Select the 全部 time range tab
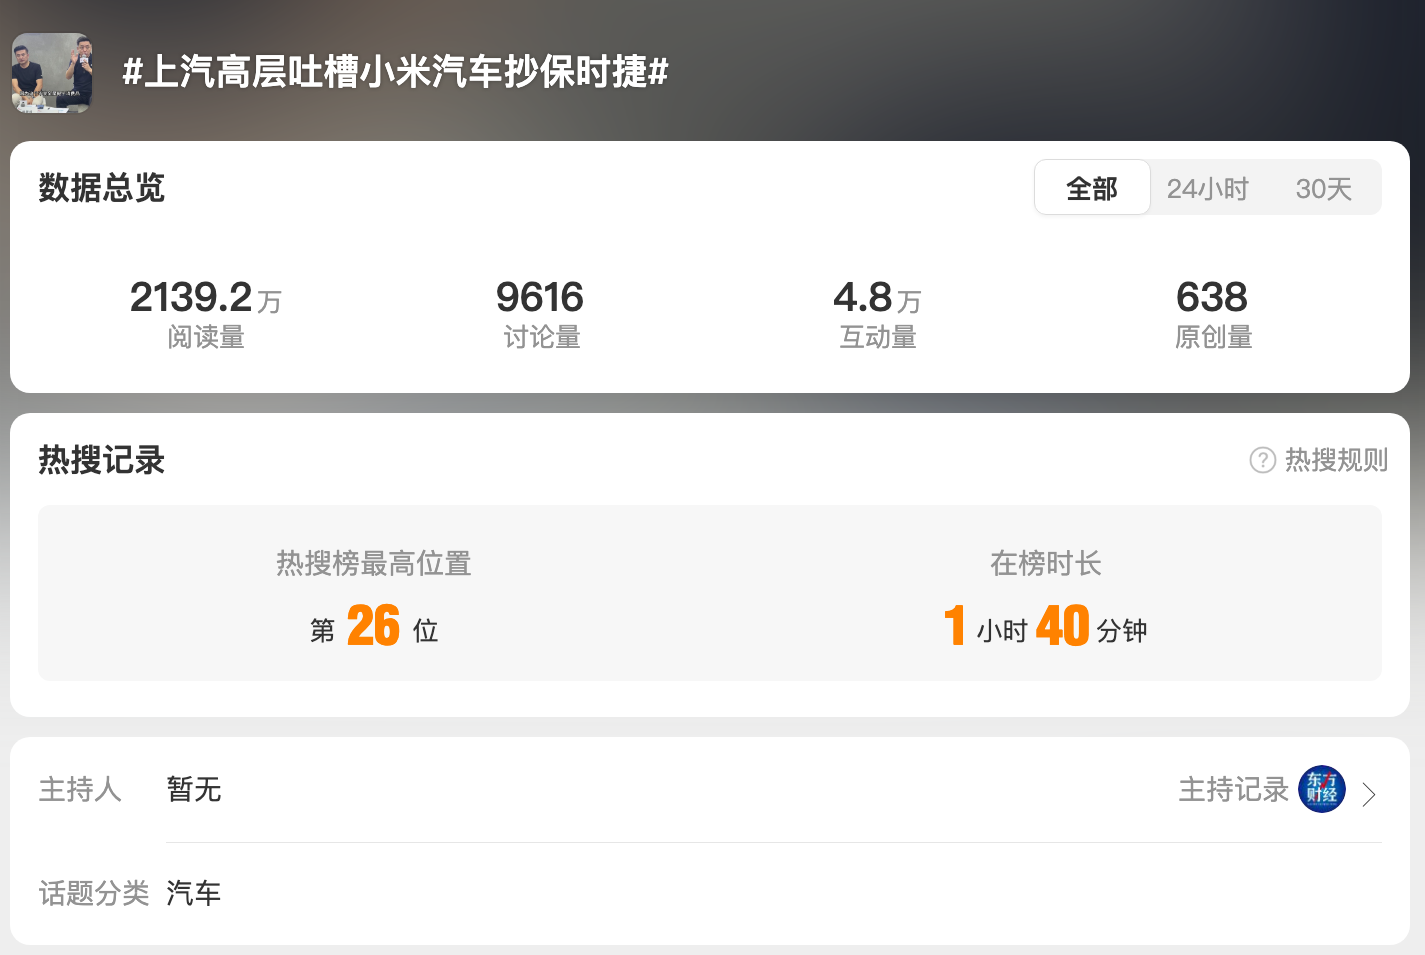The image size is (1425, 955). pyautogui.click(x=1092, y=187)
